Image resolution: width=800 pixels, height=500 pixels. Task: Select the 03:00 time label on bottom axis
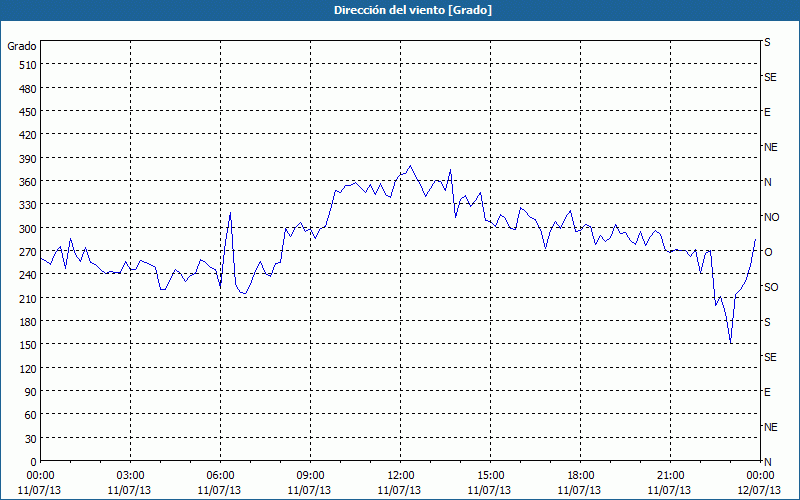tap(131, 476)
